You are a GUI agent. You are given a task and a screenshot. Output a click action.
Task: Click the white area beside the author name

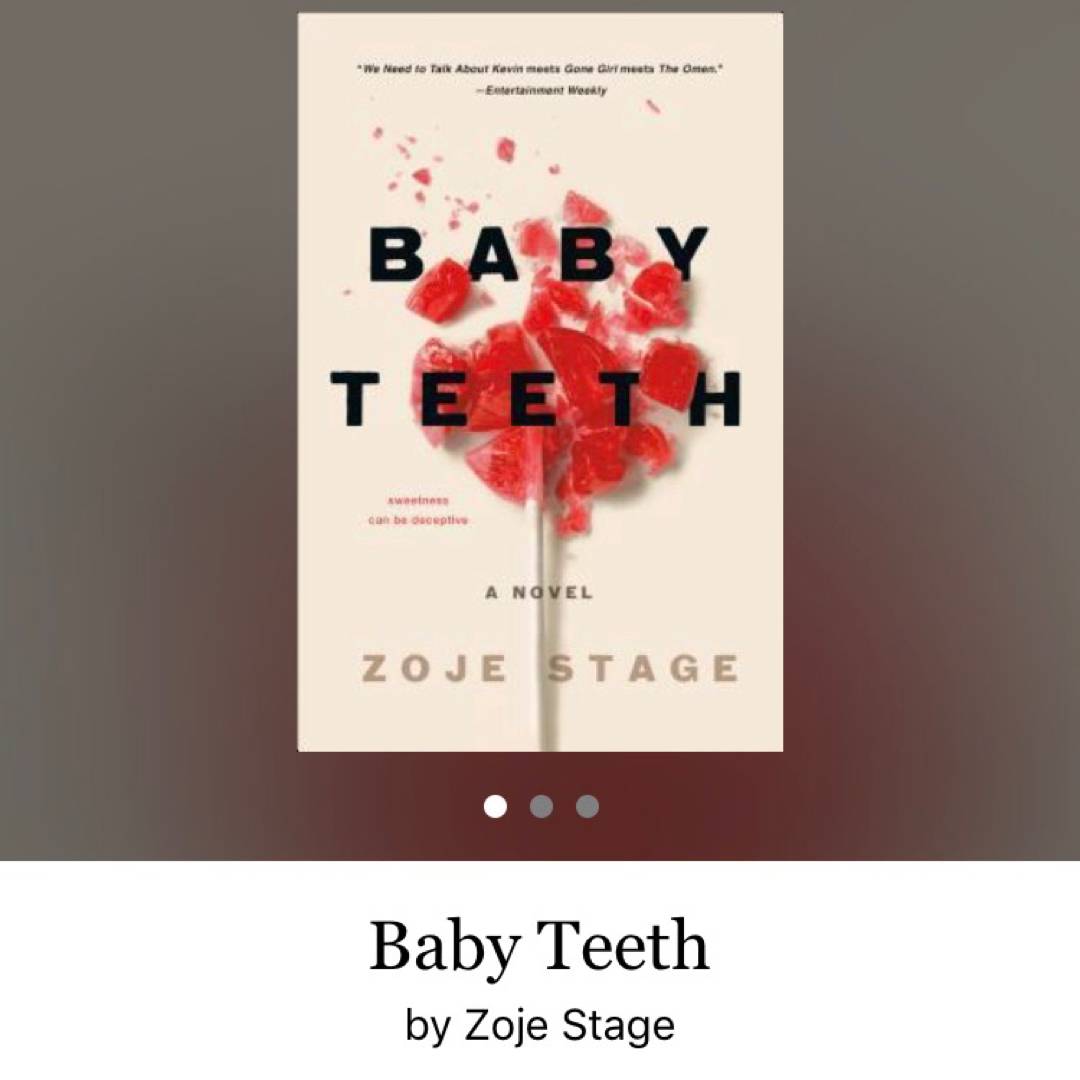pyautogui.click(x=861, y=1025)
